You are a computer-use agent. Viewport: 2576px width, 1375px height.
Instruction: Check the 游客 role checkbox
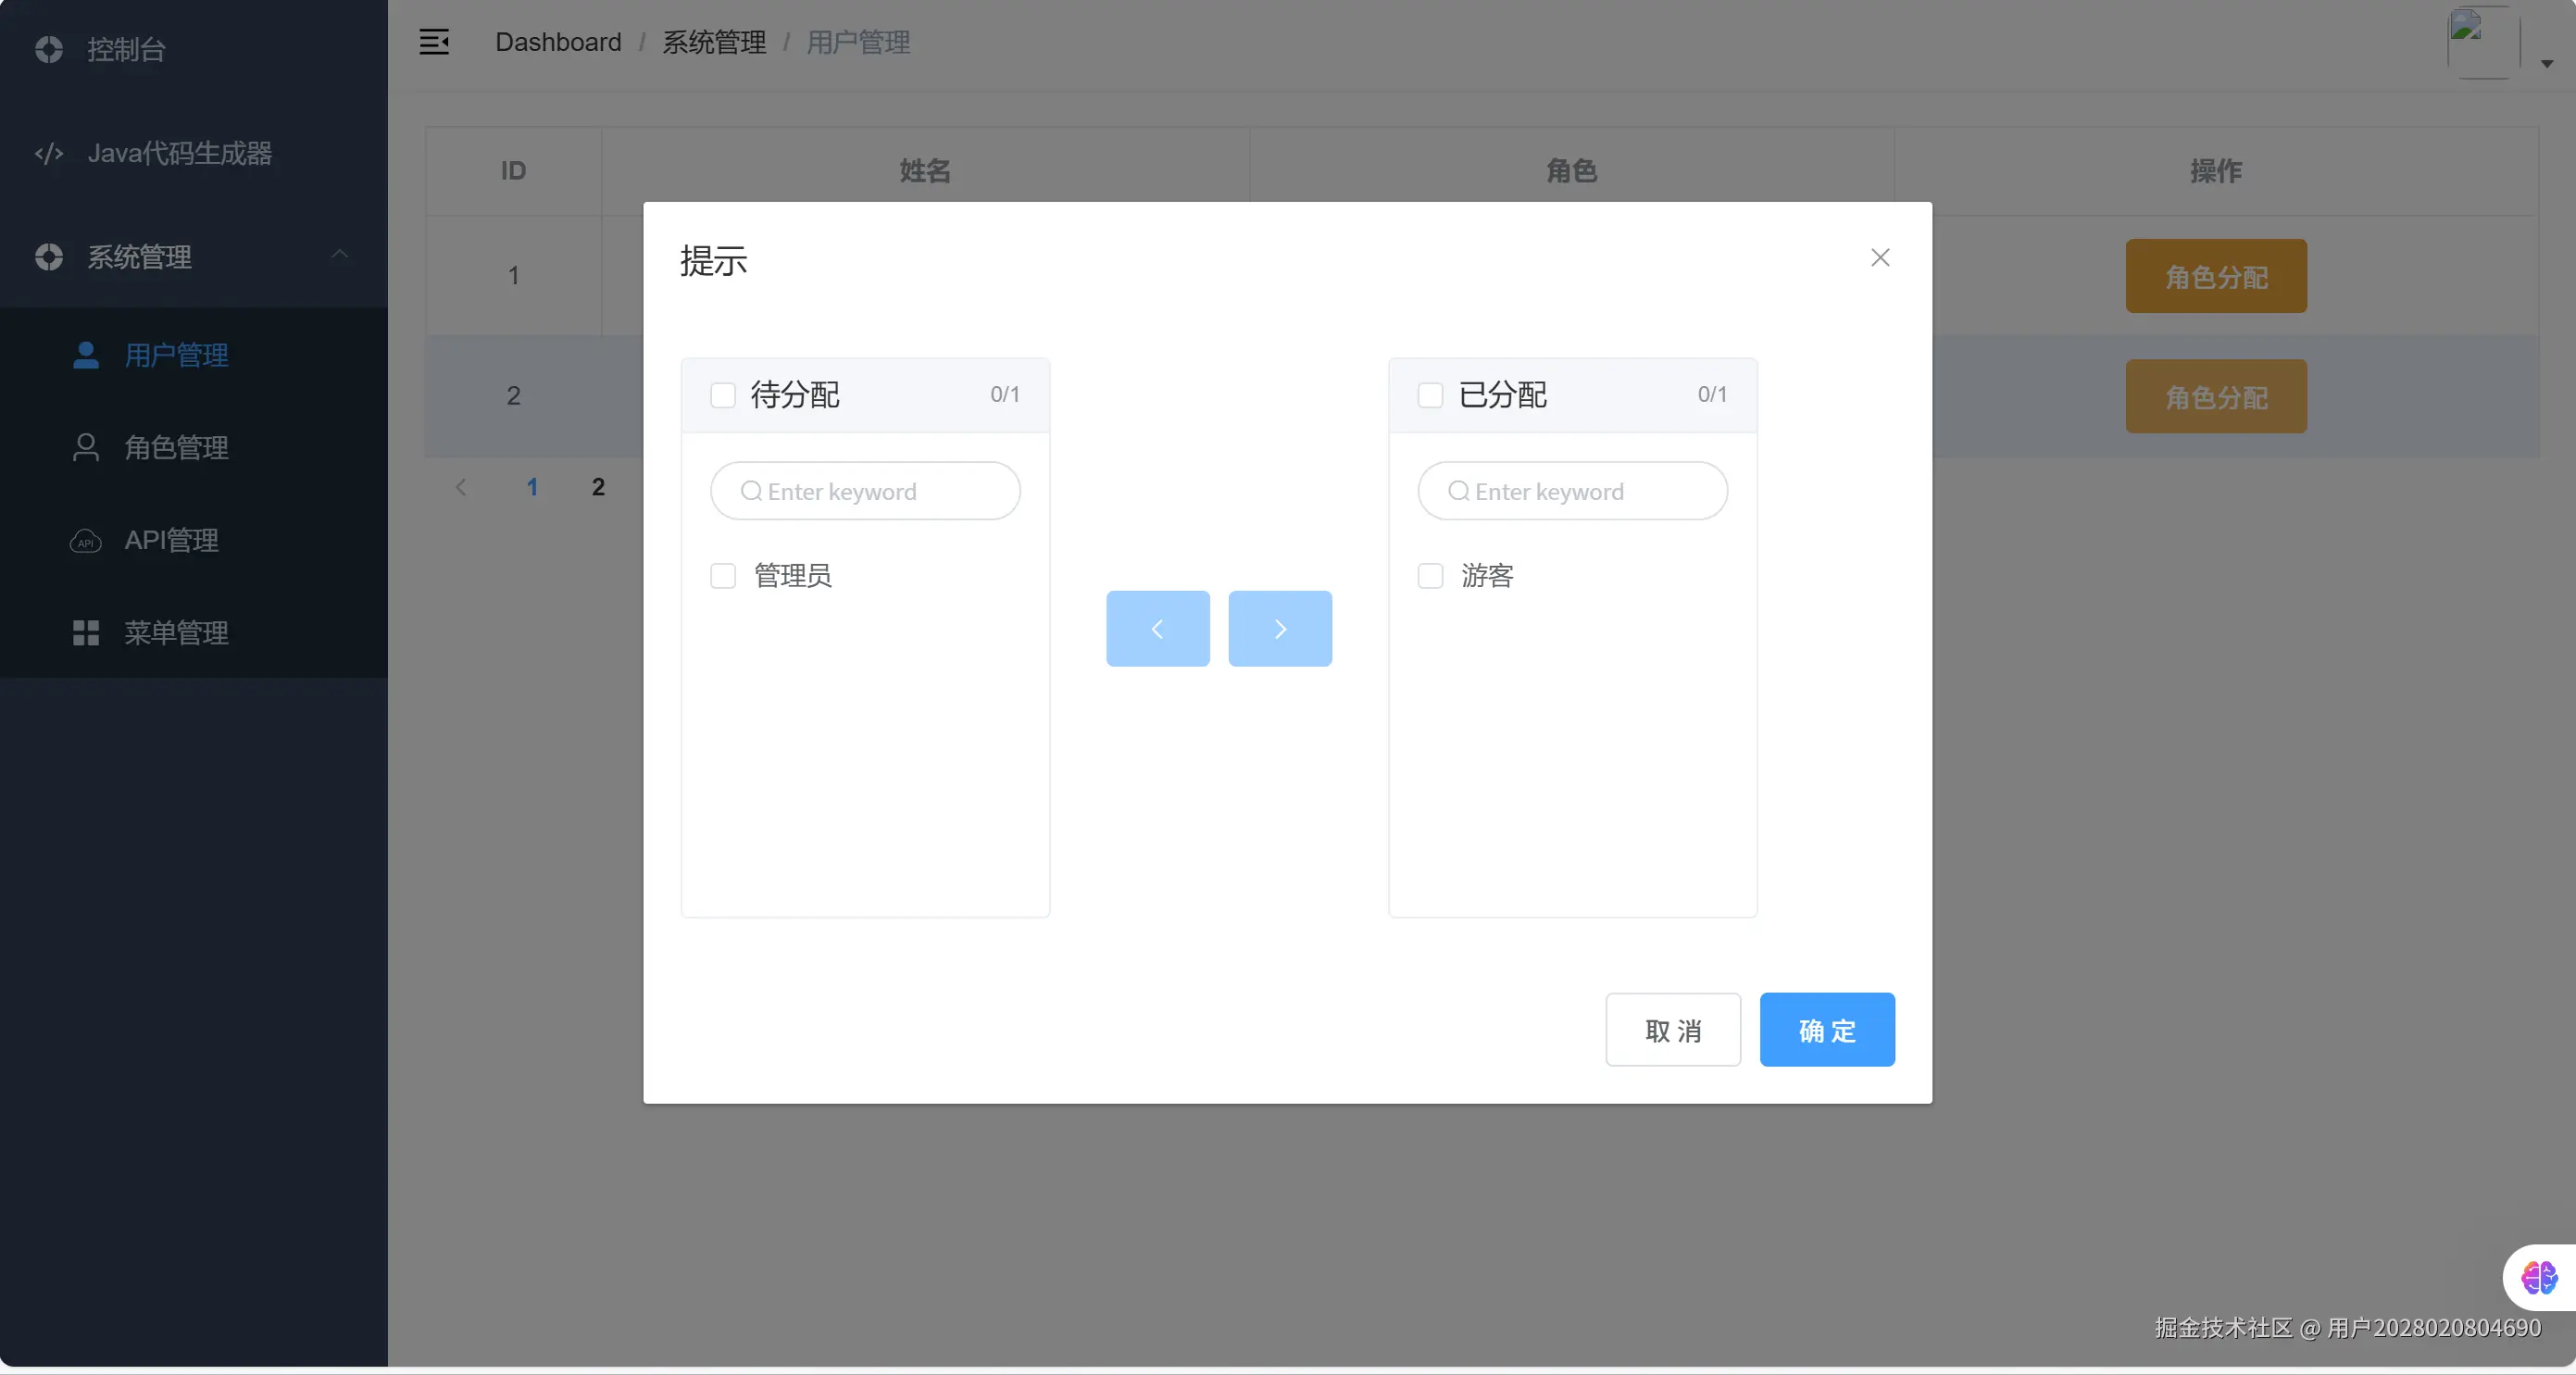(1430, 576)
